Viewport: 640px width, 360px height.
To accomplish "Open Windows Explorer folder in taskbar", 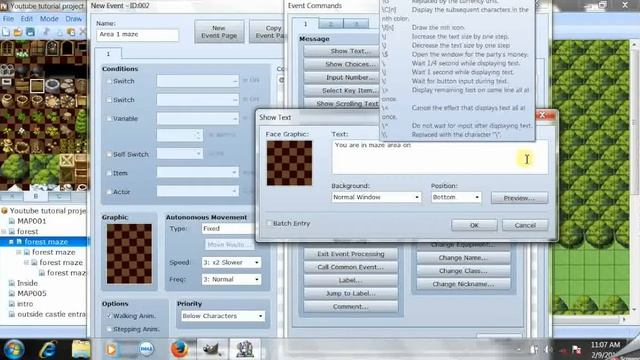I will tap(81, 349).
